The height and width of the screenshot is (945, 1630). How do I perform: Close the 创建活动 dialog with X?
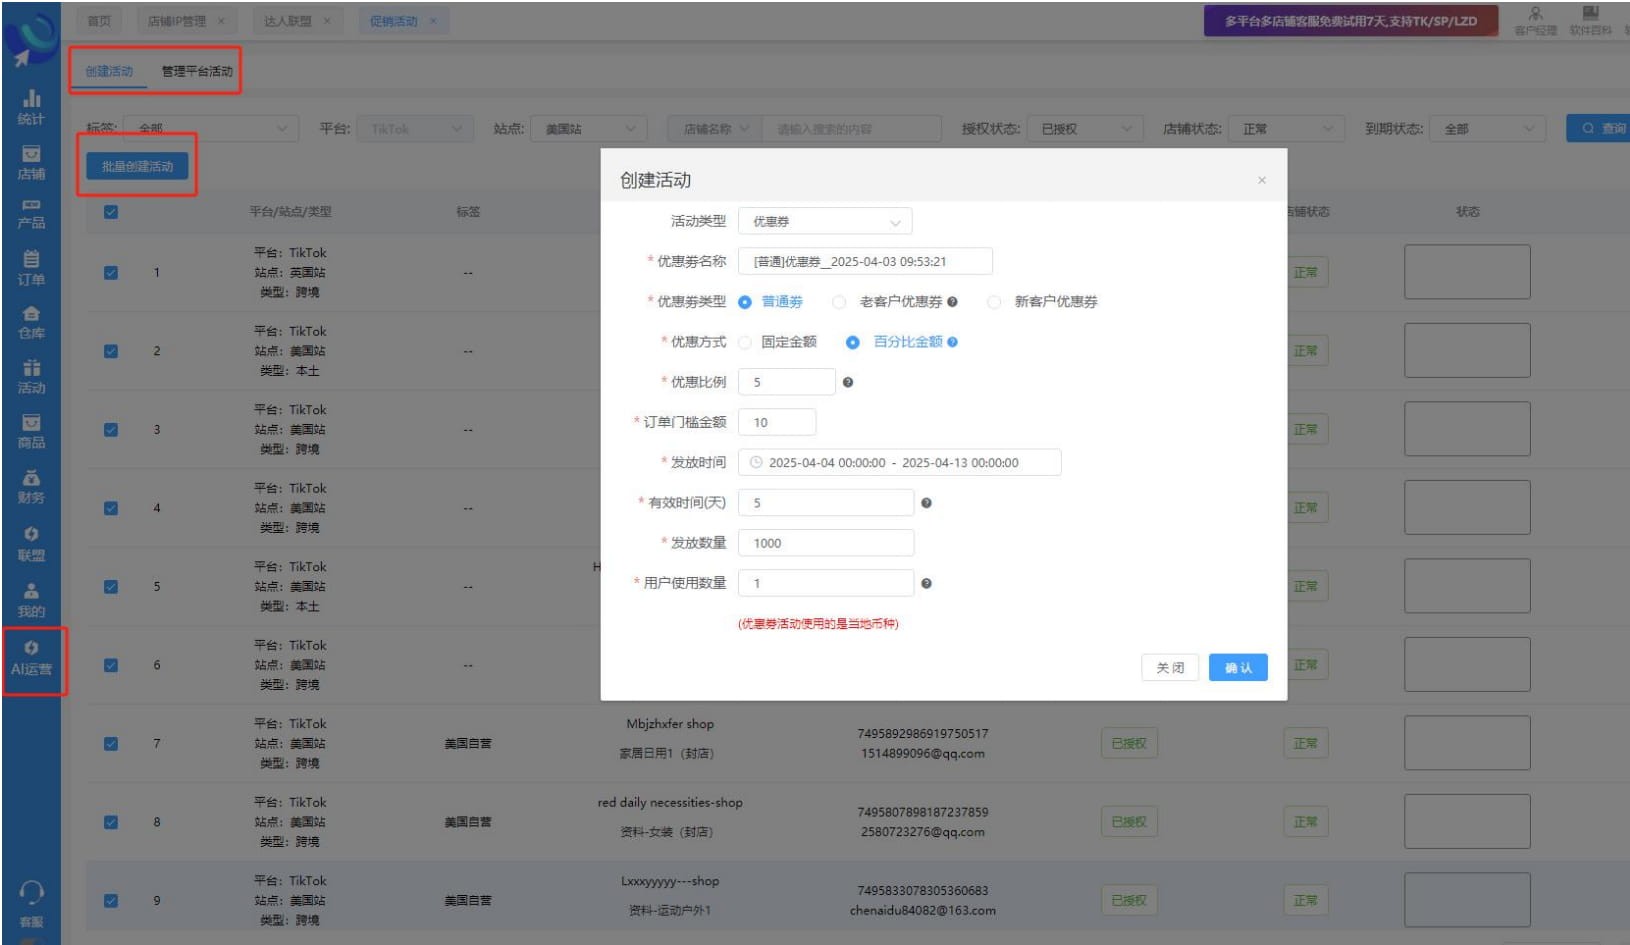[1262, 180]
